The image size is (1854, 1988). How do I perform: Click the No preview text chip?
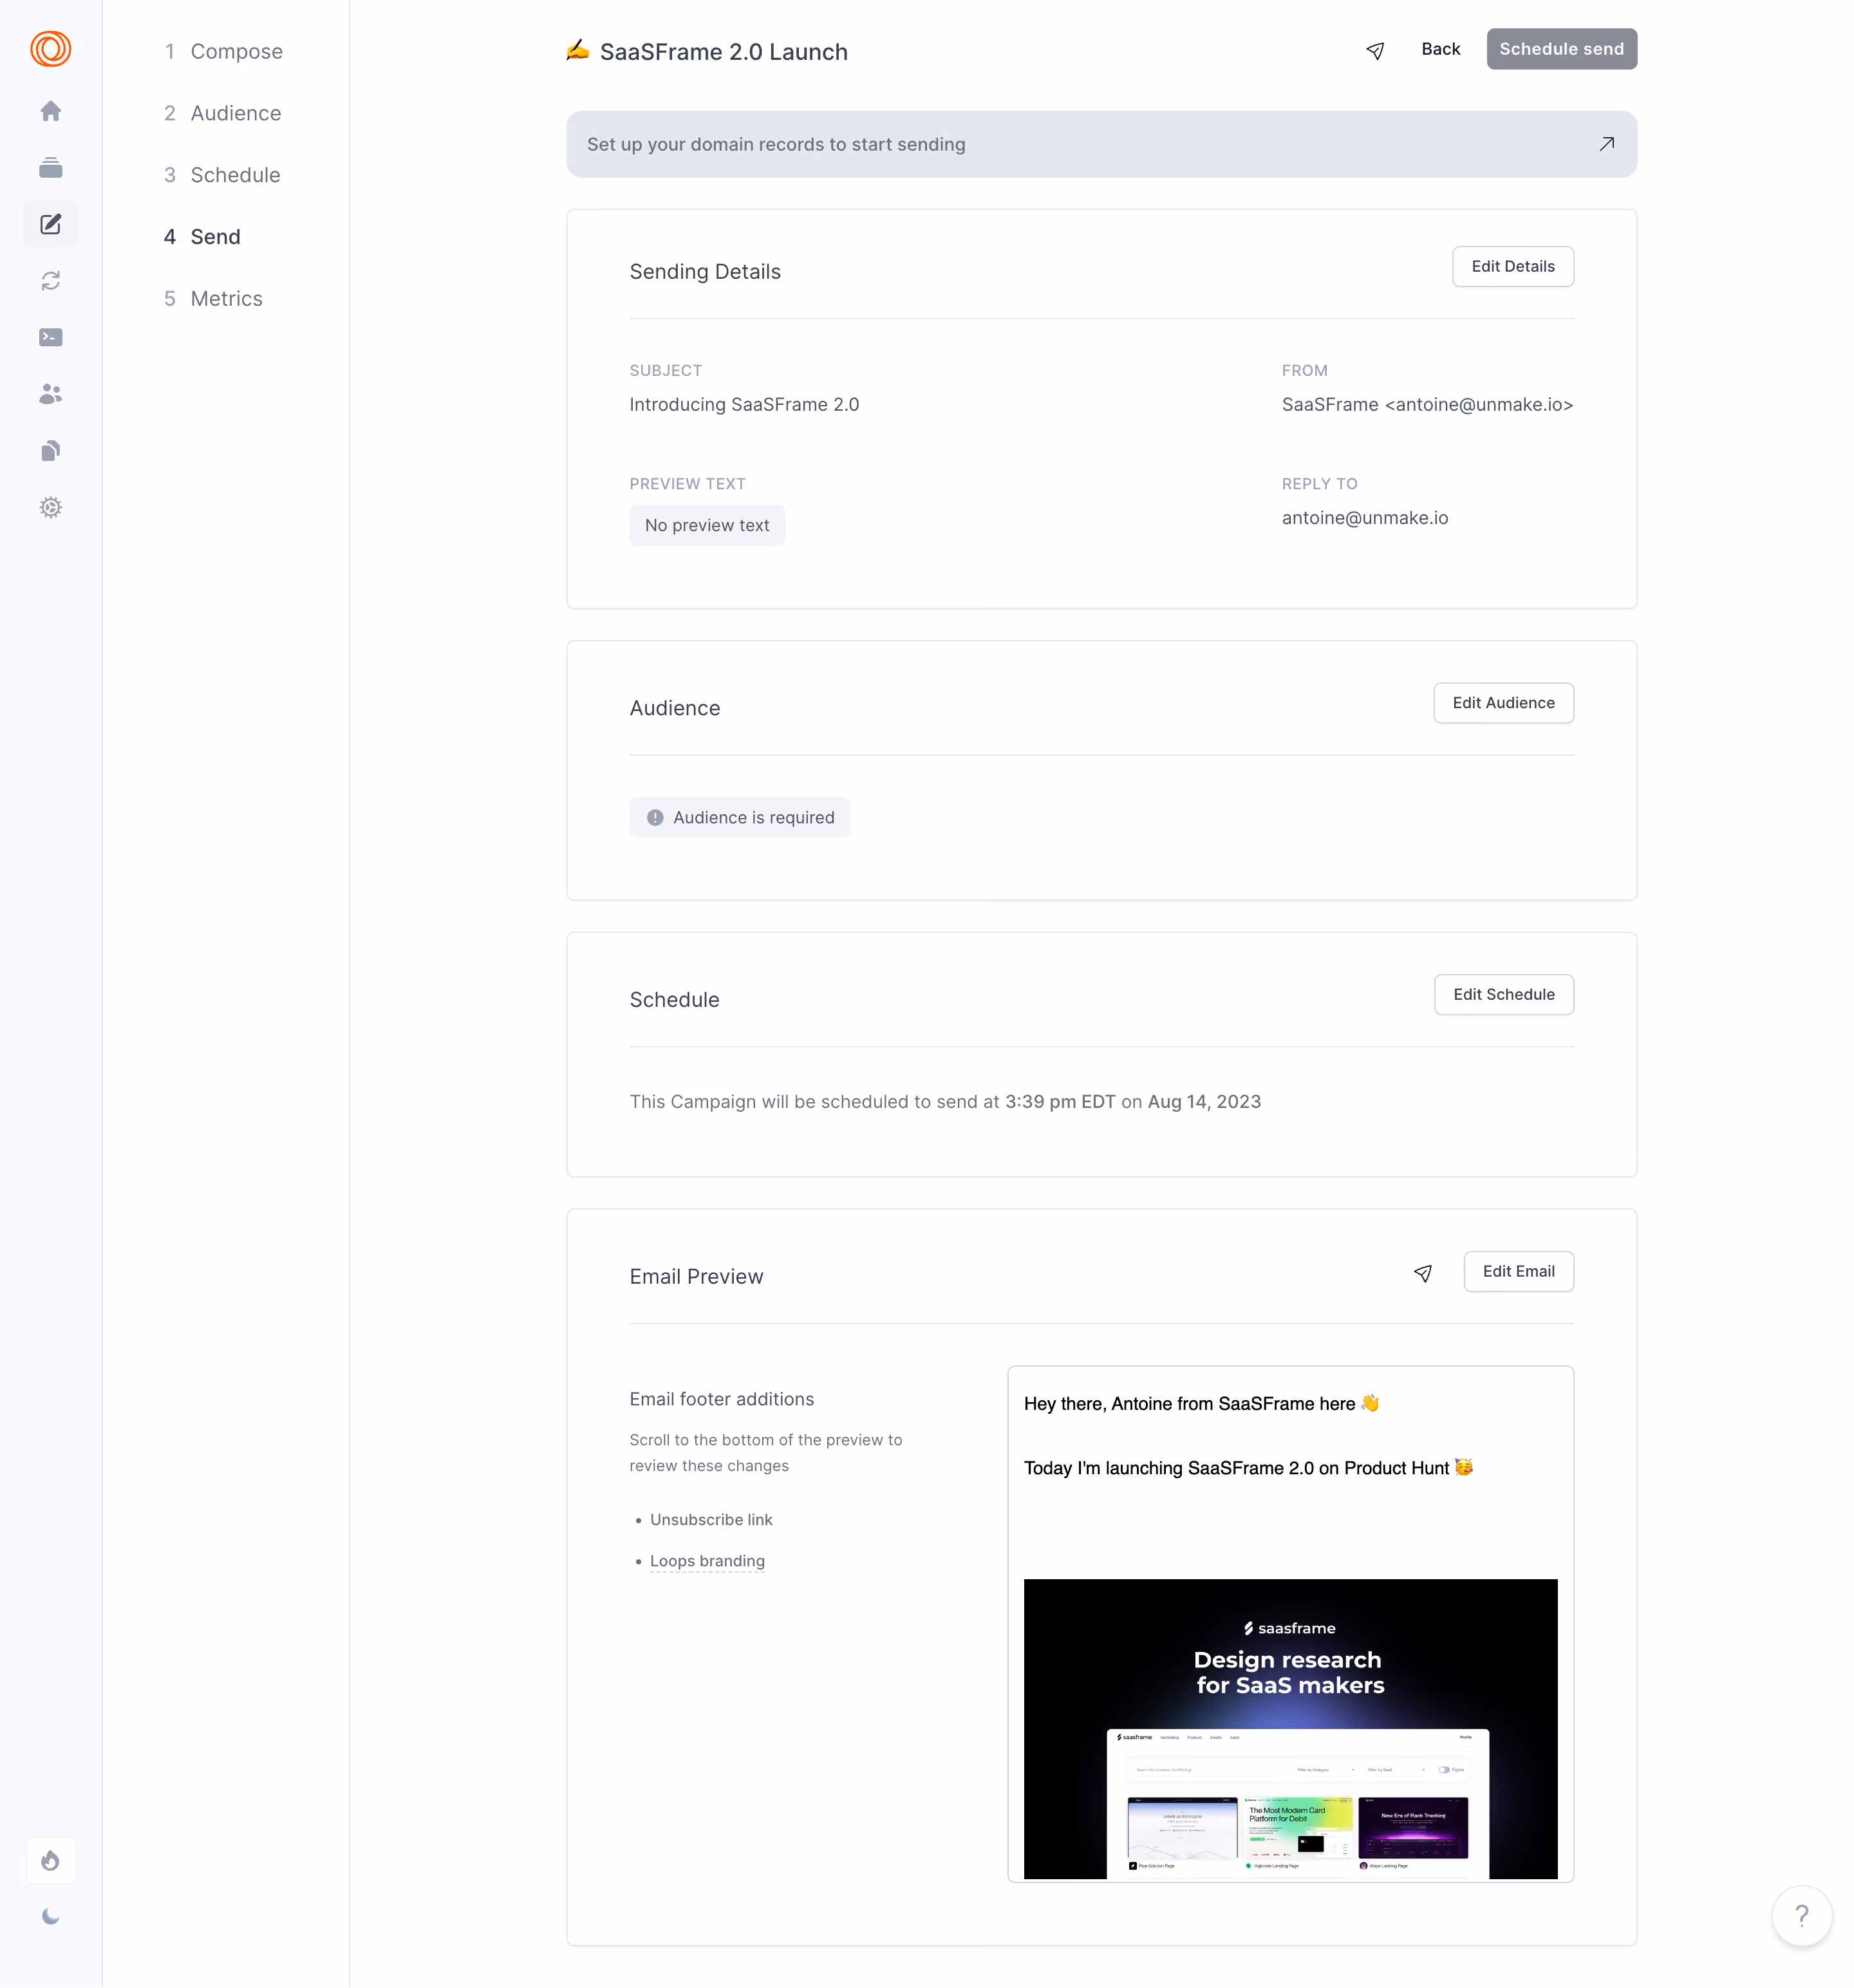click(x=707, y=526)
